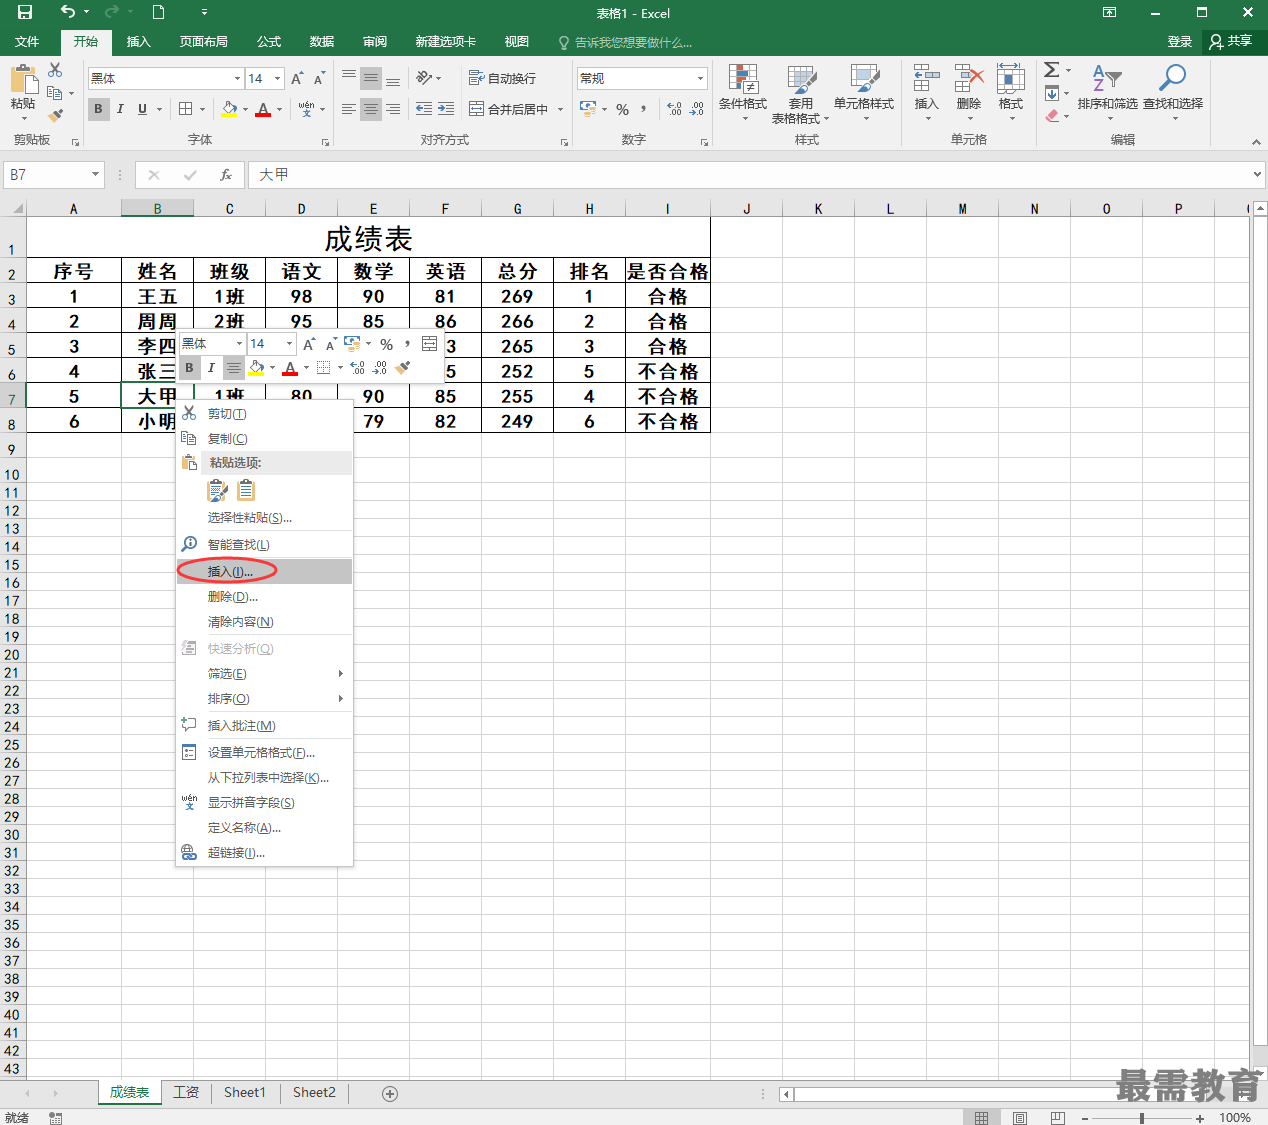Screen dimensions: 1268x1125
Task: Switch to Page Layout view in status bar
Action: tap(1019, 1117)
